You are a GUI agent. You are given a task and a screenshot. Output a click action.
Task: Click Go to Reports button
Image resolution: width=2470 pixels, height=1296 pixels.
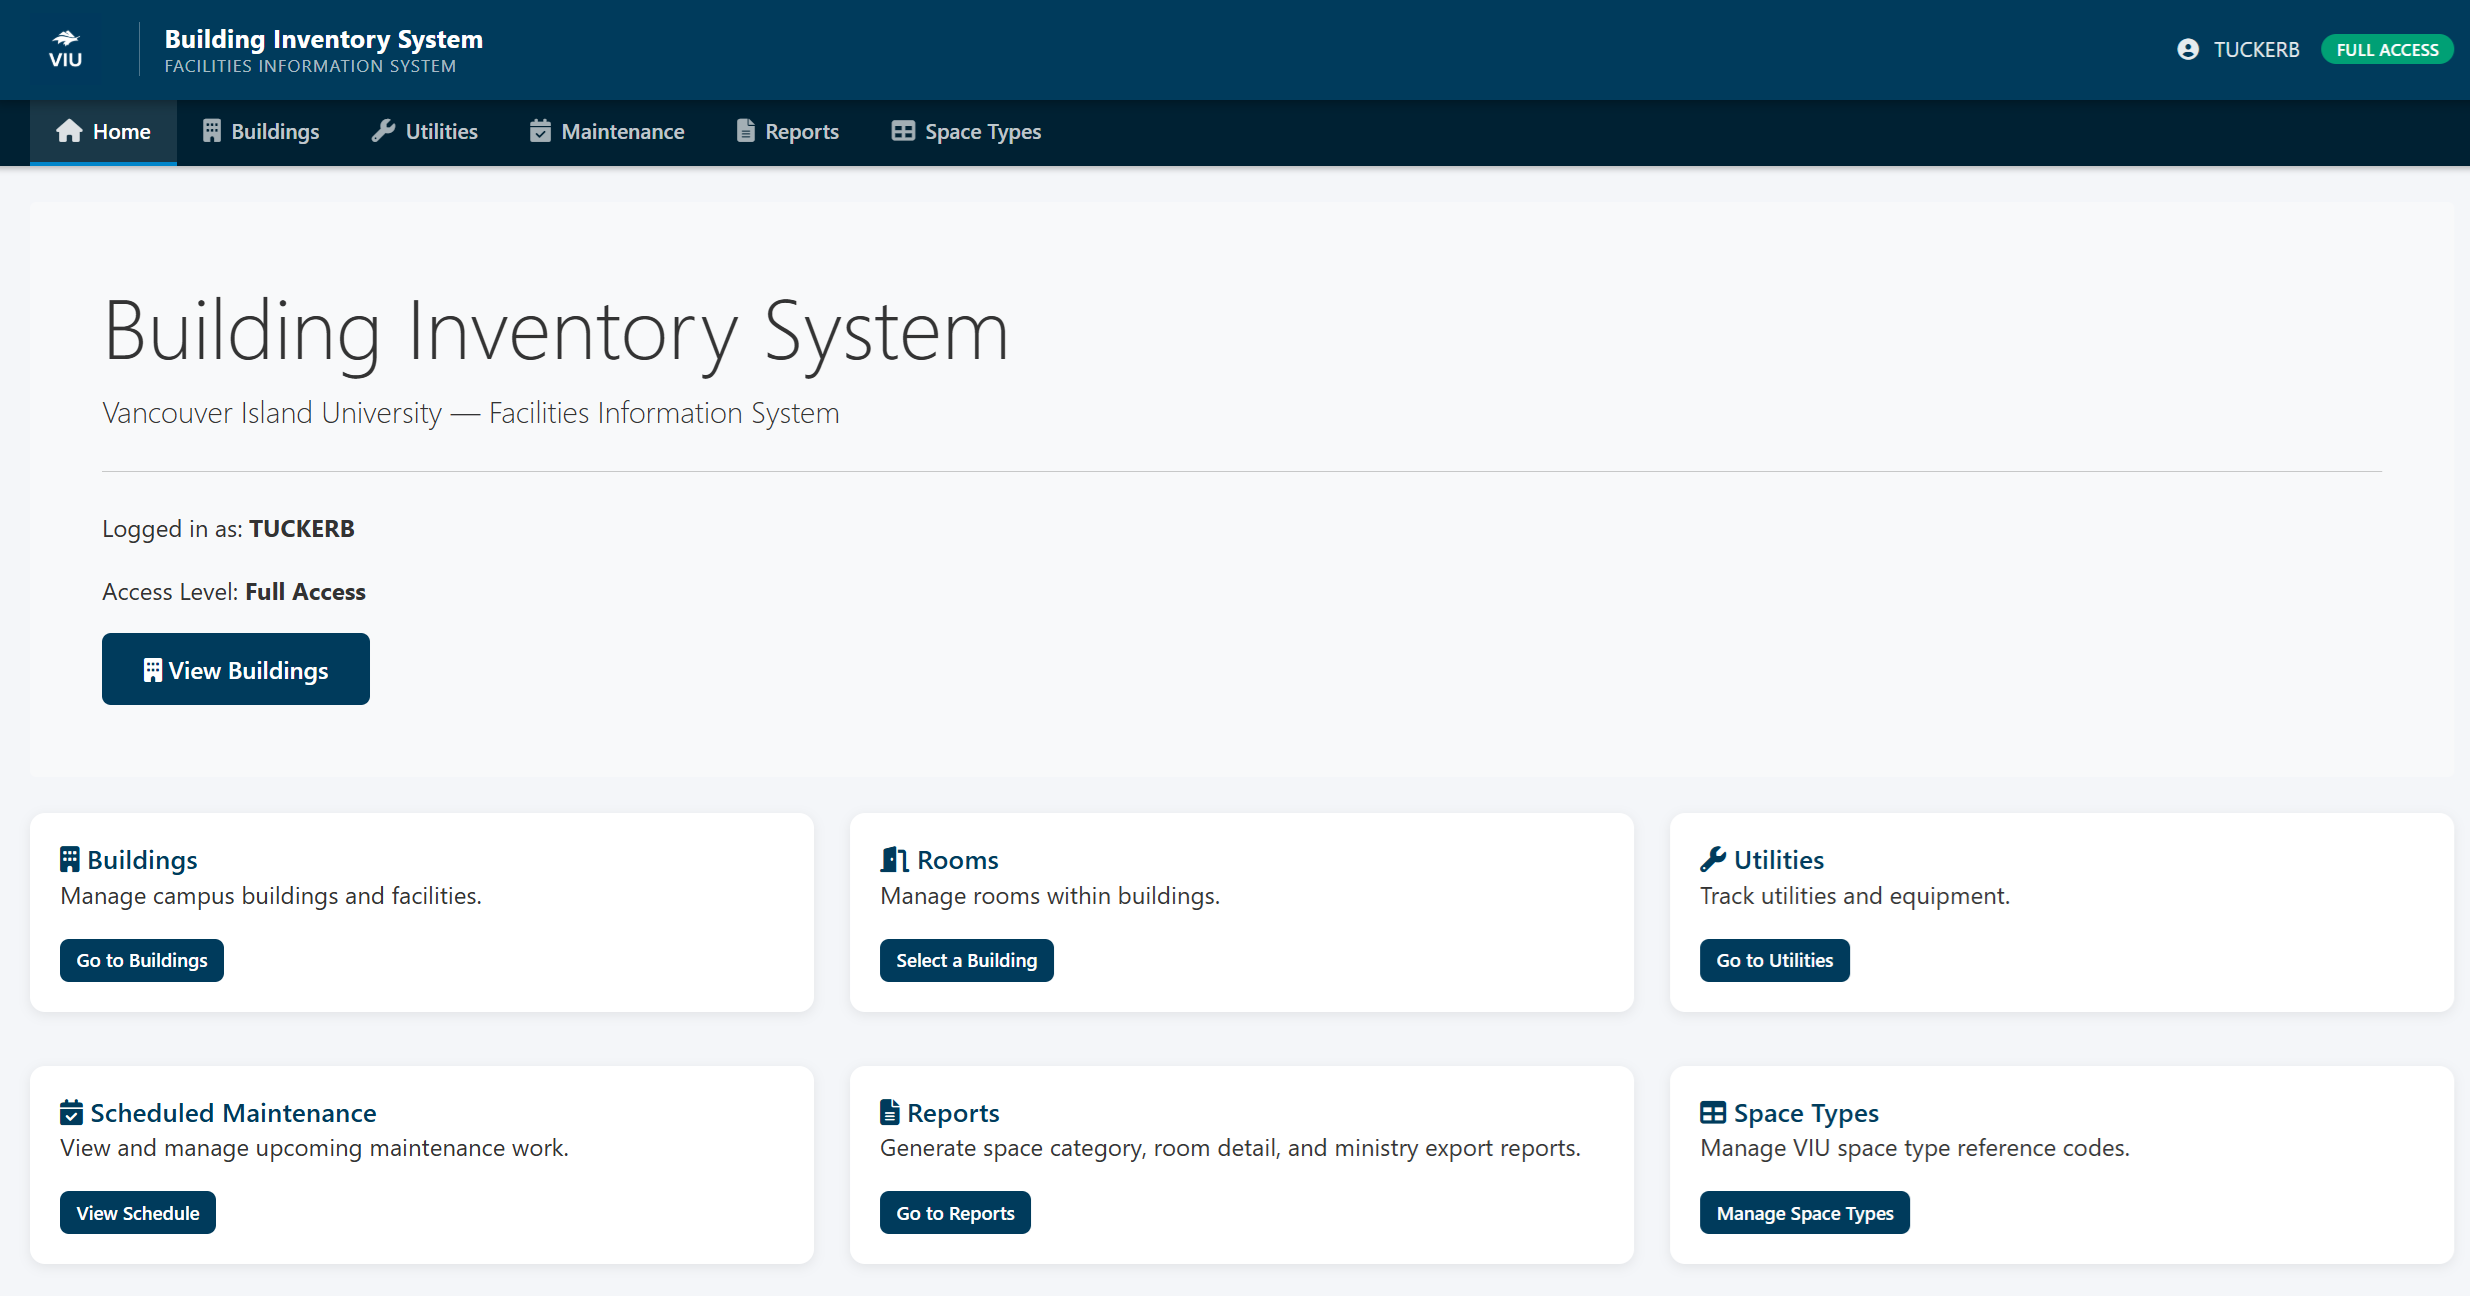(954, 1212)
